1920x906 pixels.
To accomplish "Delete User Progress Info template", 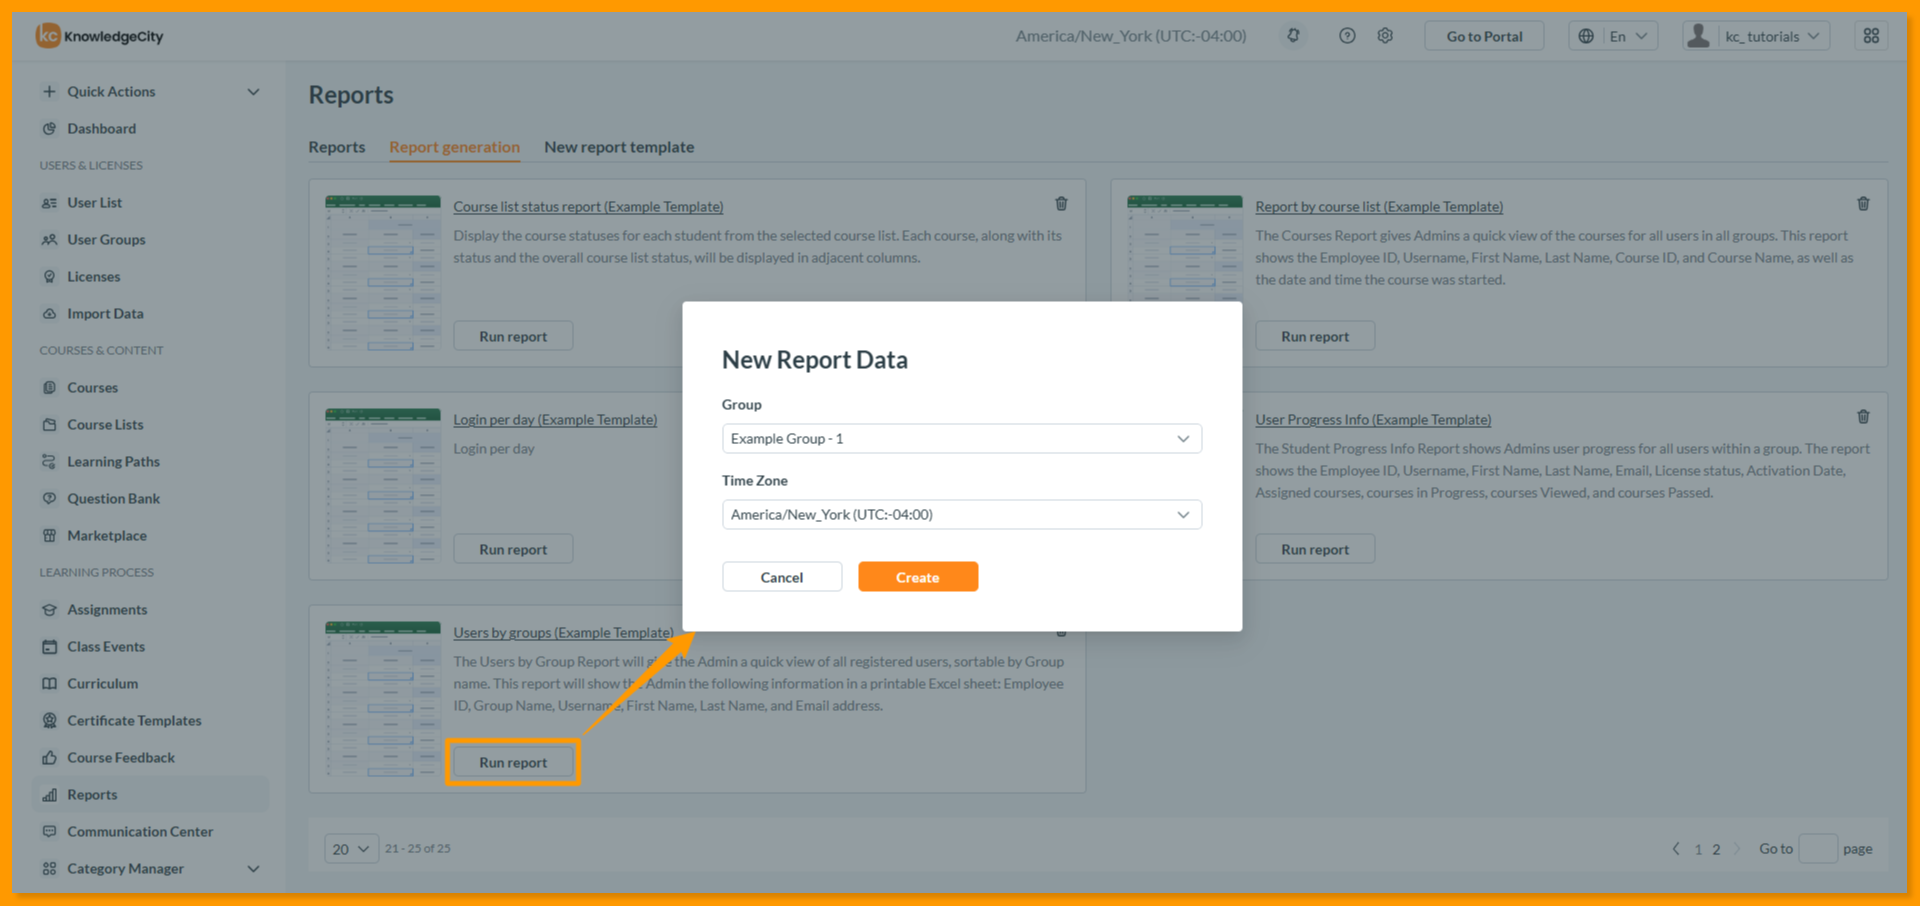I will point(1863,417).
